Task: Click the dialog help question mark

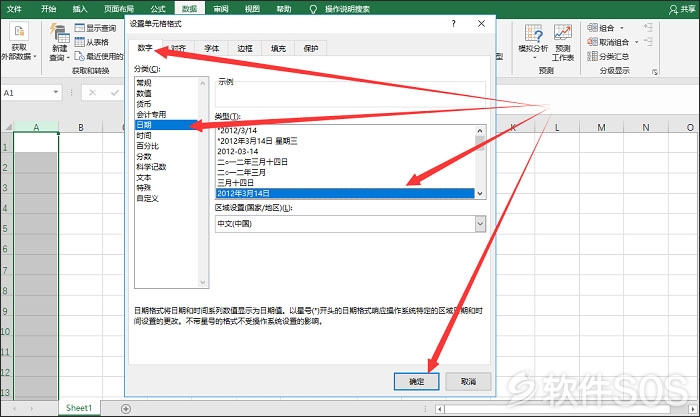Action: point(454,24)
